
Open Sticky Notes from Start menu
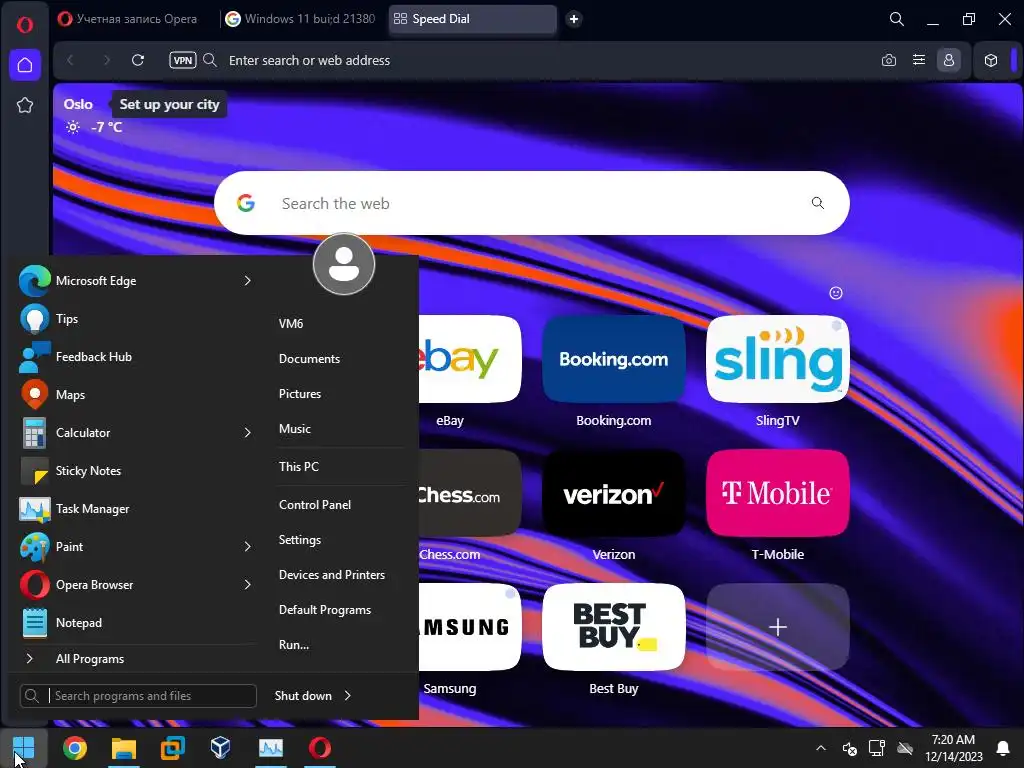[x=136, y=471]
